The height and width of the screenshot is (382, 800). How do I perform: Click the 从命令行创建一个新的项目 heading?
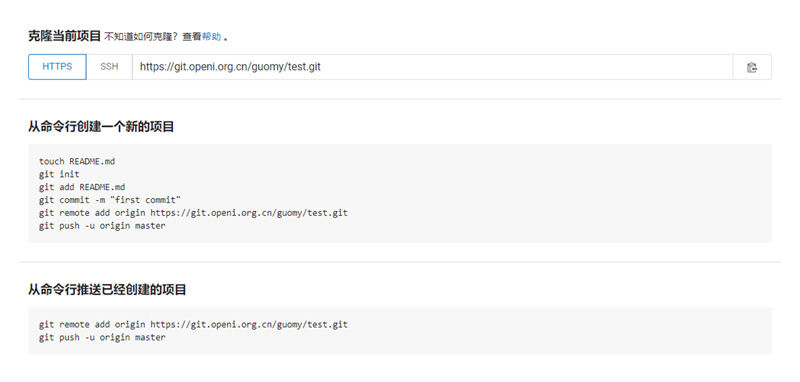click(x=101, y=126)
